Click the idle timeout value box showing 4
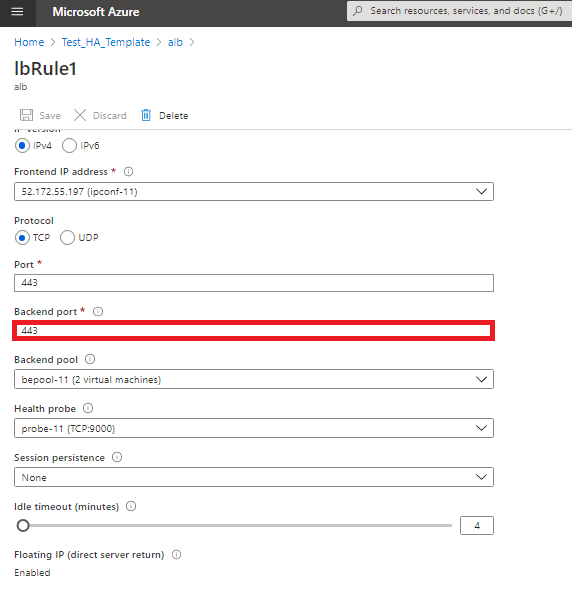 [x=477, y=526]
